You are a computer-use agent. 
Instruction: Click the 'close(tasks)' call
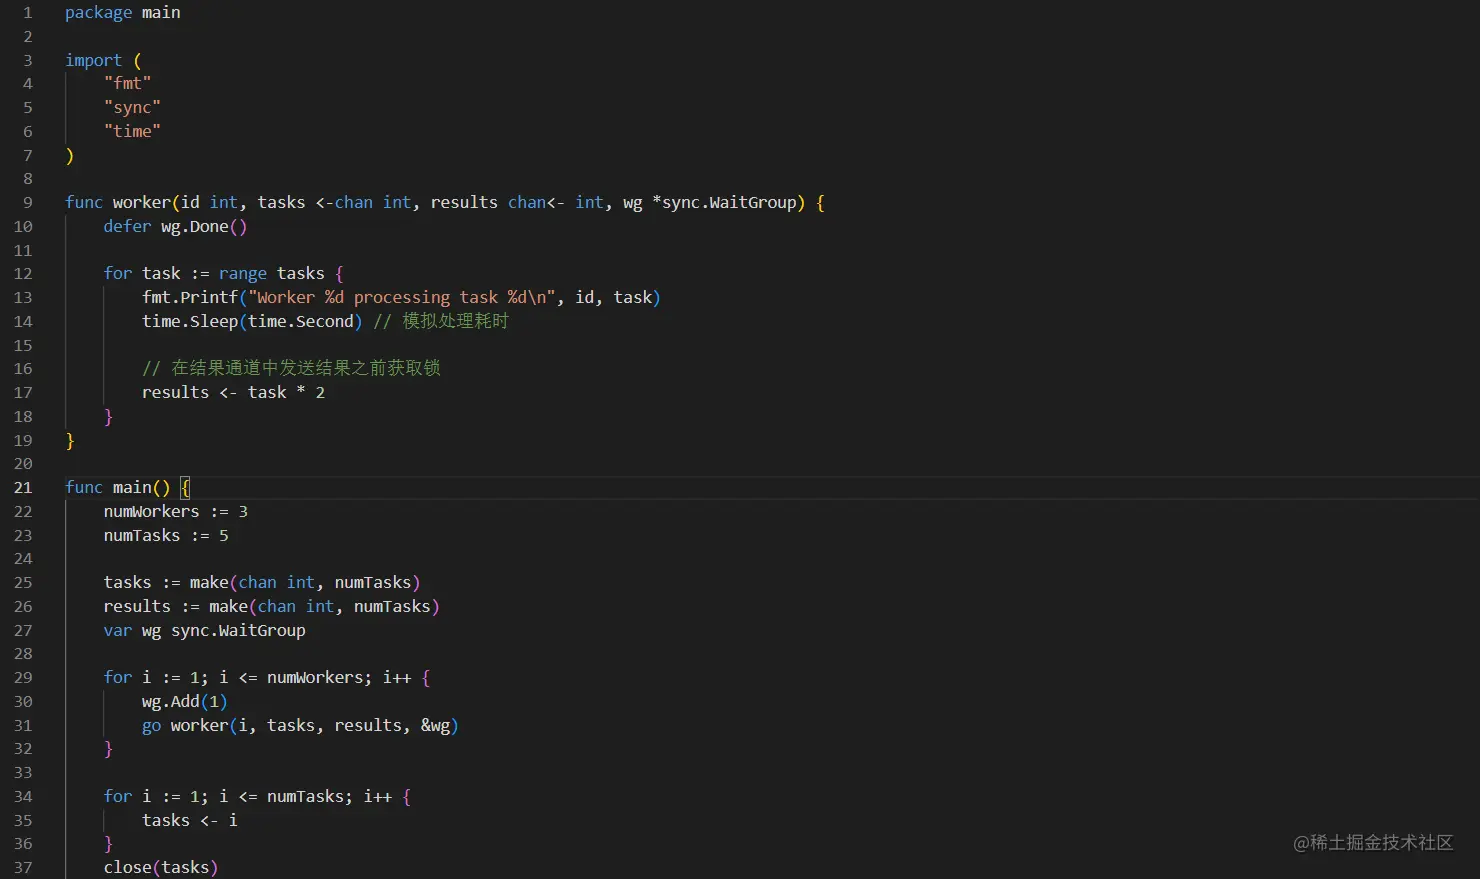click(161, 868)
